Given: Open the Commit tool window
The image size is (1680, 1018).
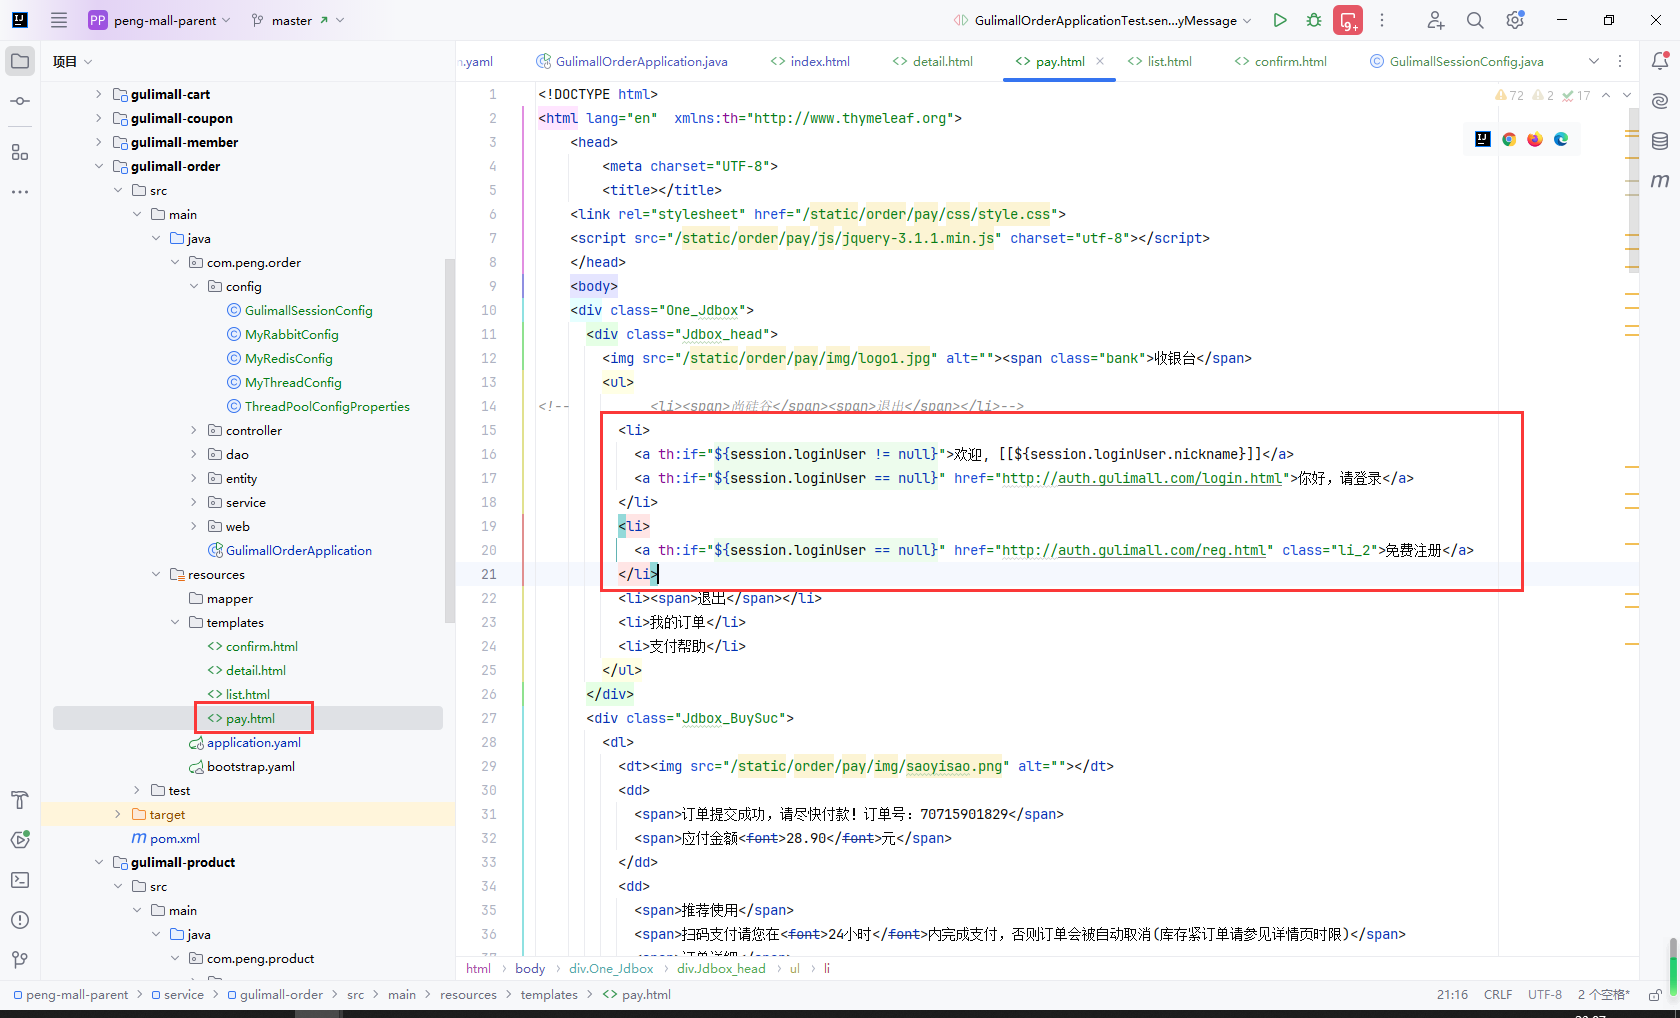Looking at the screenshot, I should click(x=20, y=101).
